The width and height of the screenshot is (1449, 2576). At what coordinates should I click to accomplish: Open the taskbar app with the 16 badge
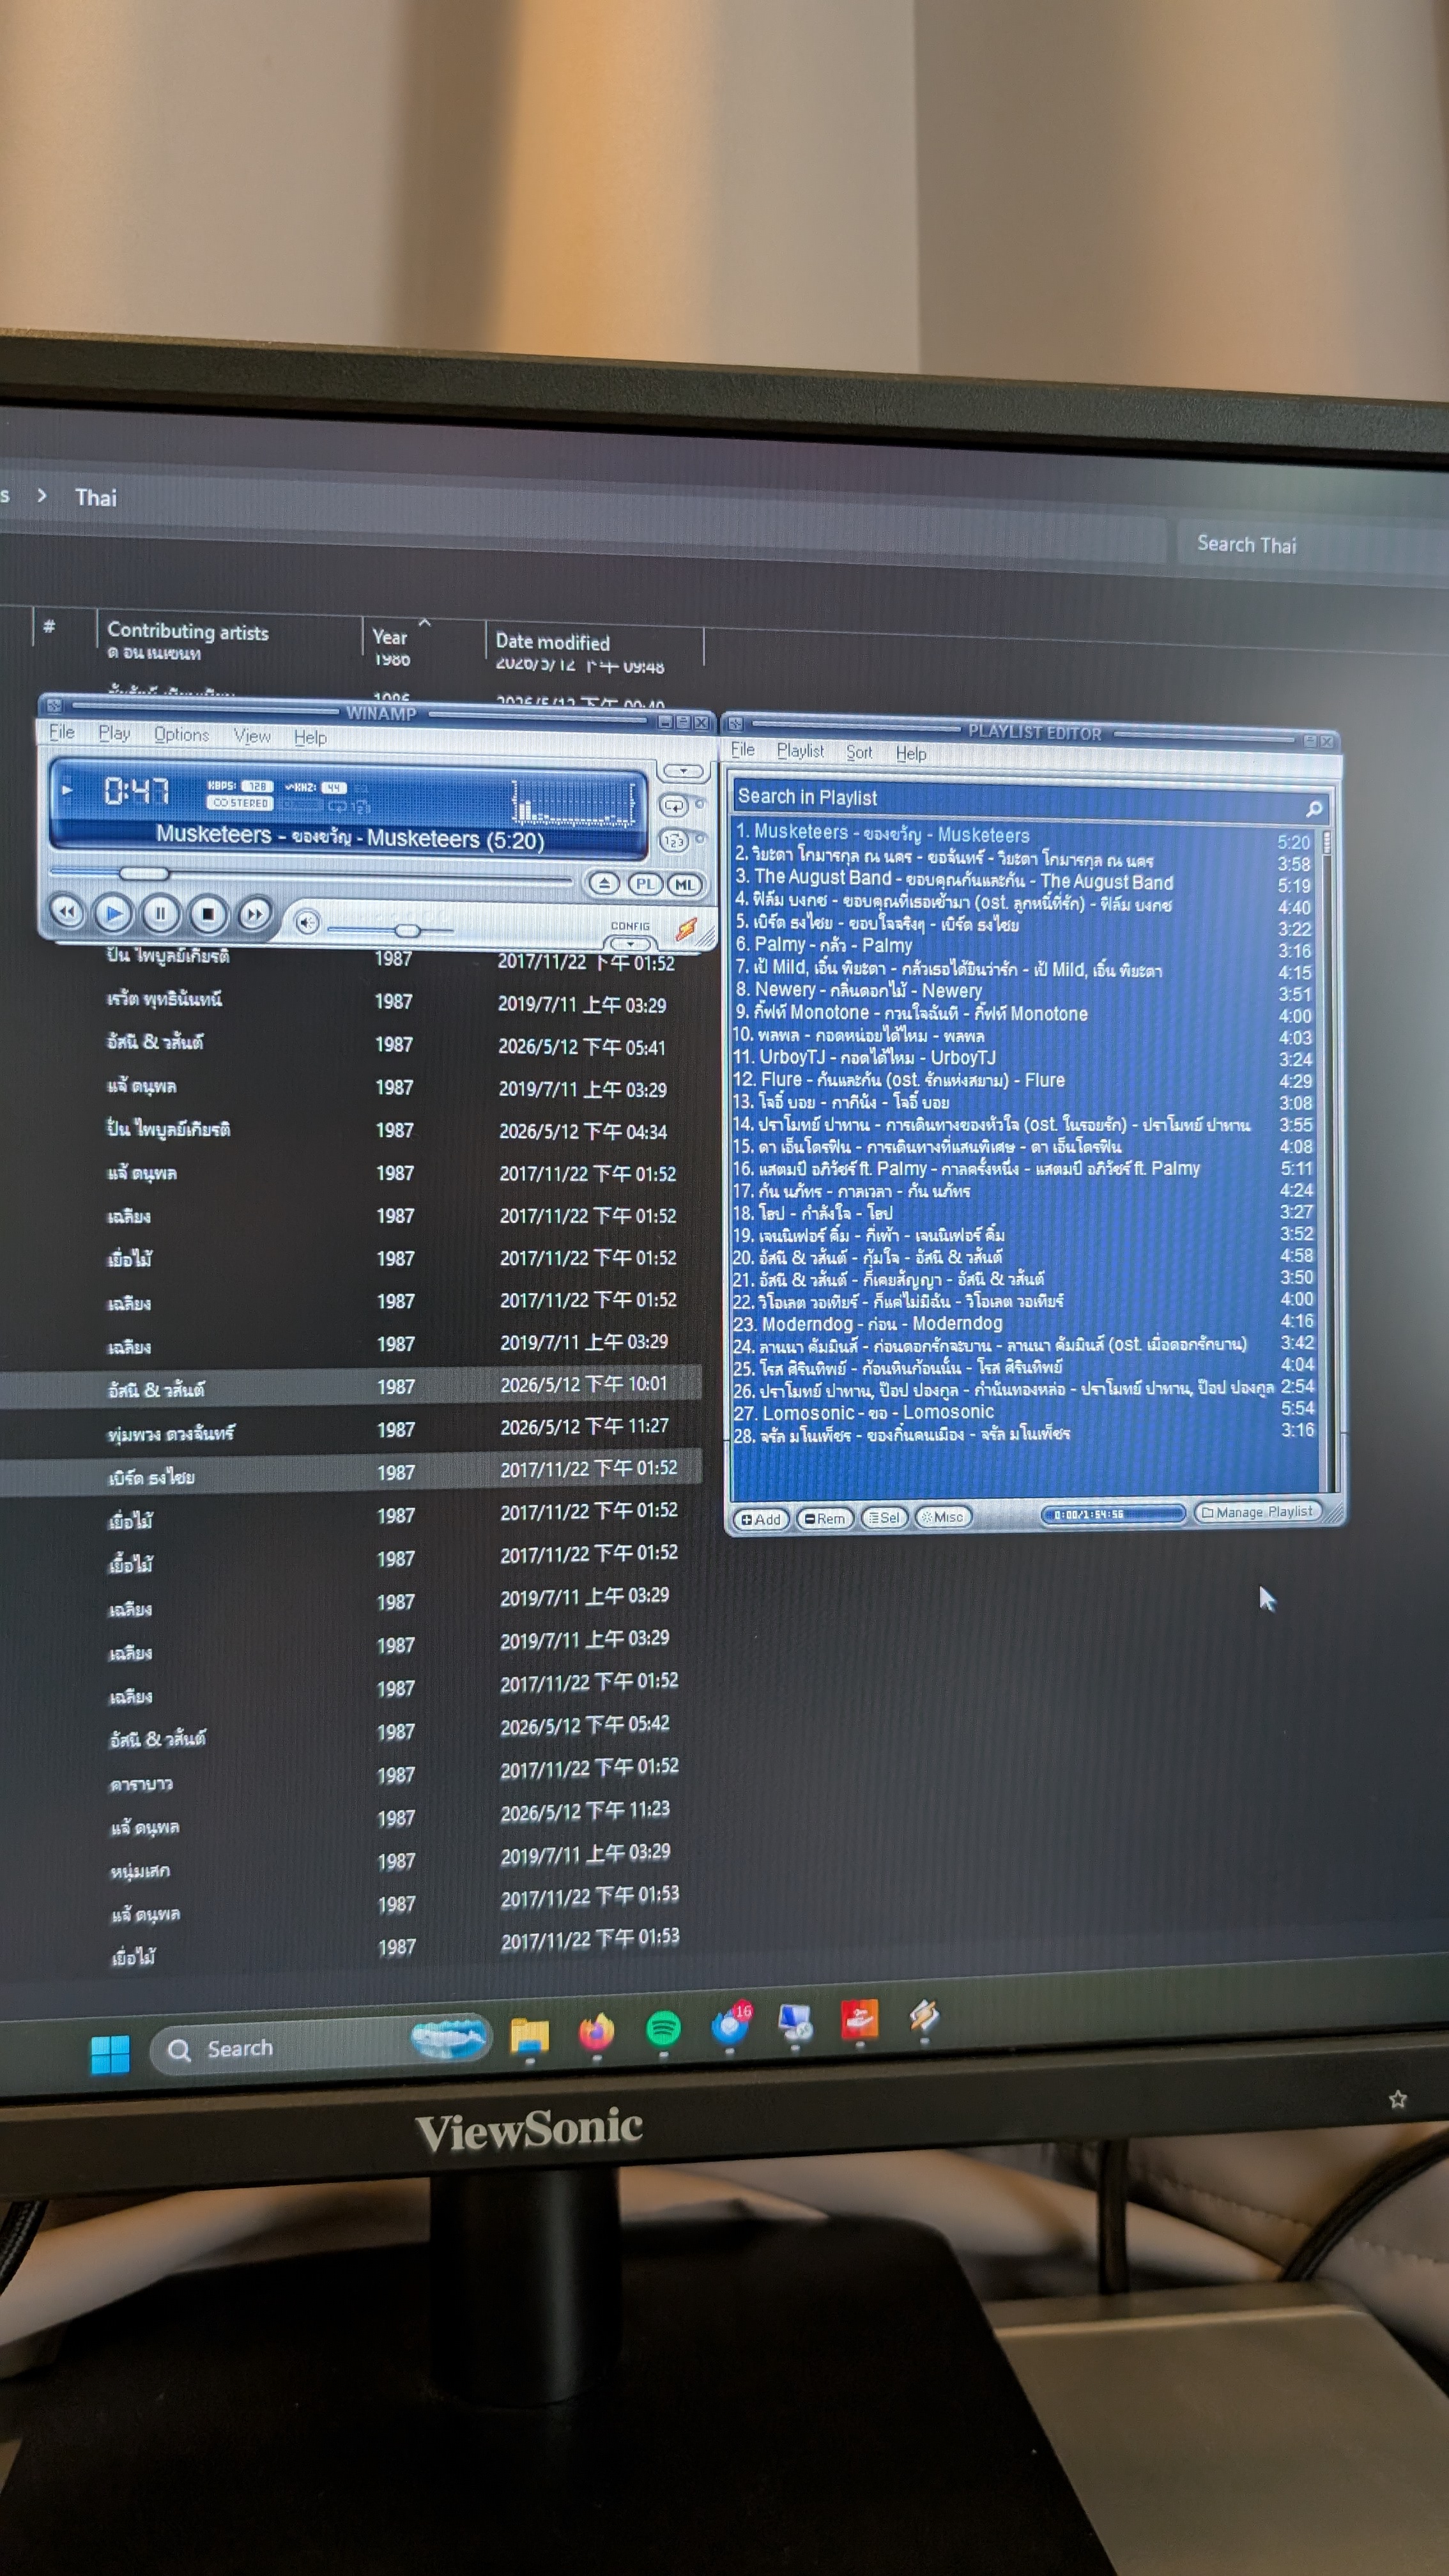coord(730,2025)
